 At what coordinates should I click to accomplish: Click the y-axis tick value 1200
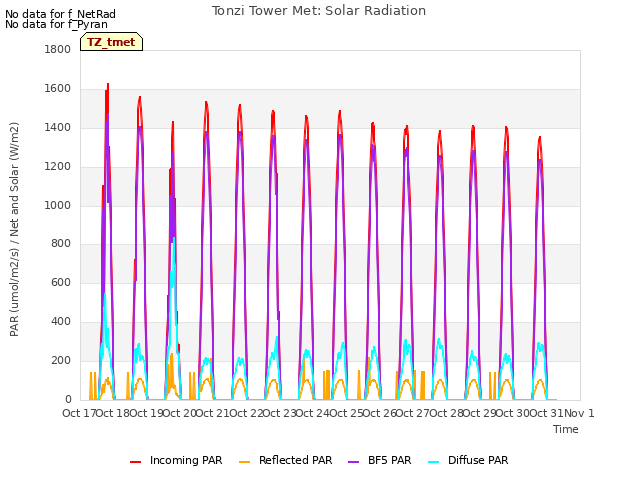coord(58,166)
